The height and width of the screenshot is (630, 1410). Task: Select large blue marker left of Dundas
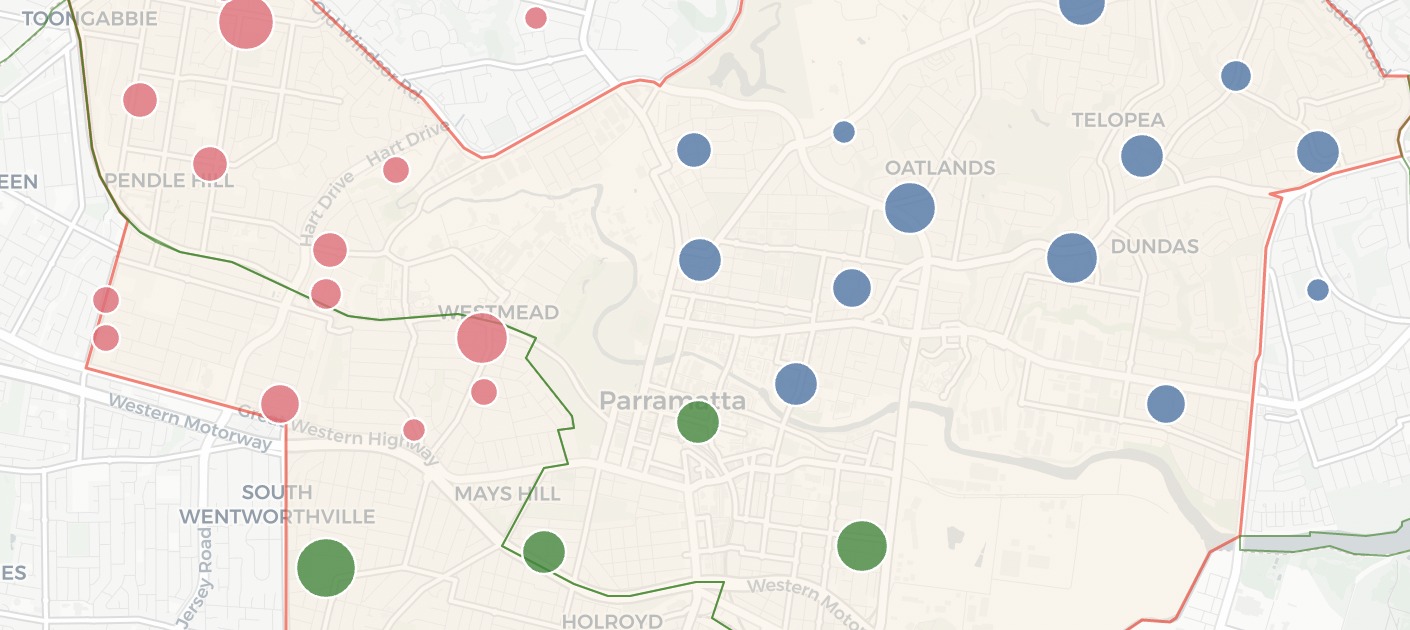coord(1072,258)
